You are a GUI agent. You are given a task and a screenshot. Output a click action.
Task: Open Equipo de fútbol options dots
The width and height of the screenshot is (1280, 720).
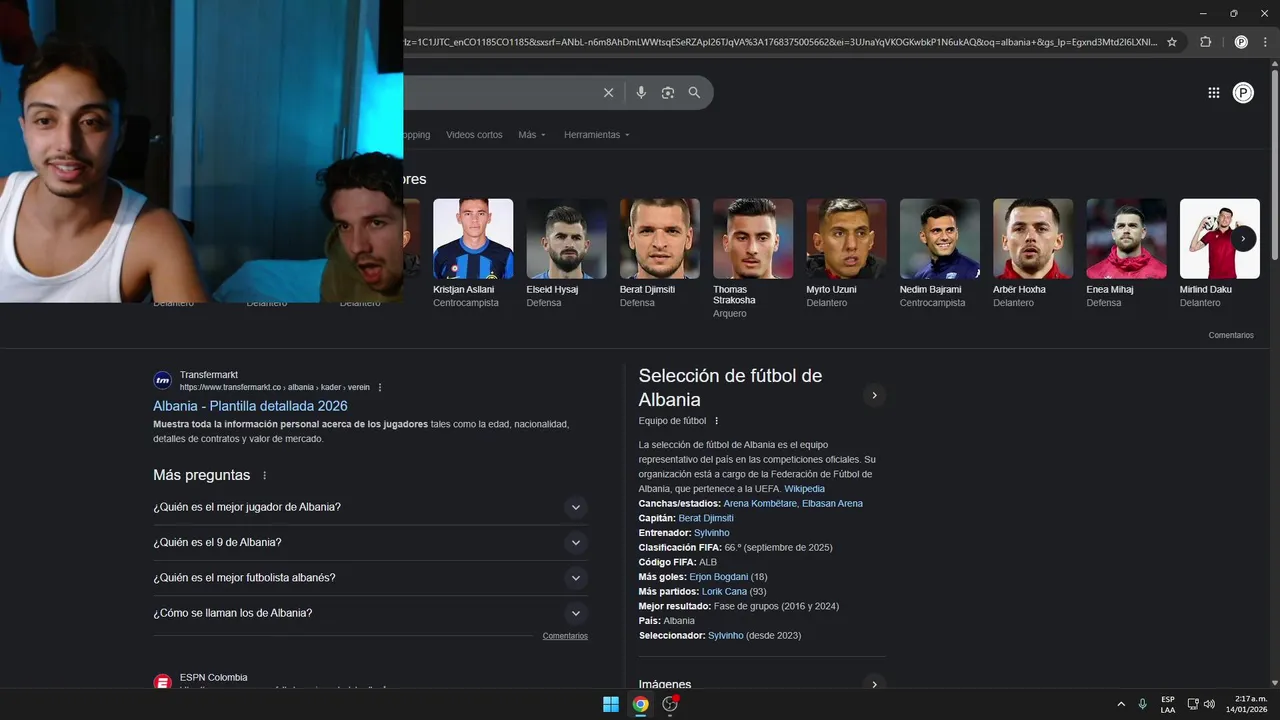(716, 421)
